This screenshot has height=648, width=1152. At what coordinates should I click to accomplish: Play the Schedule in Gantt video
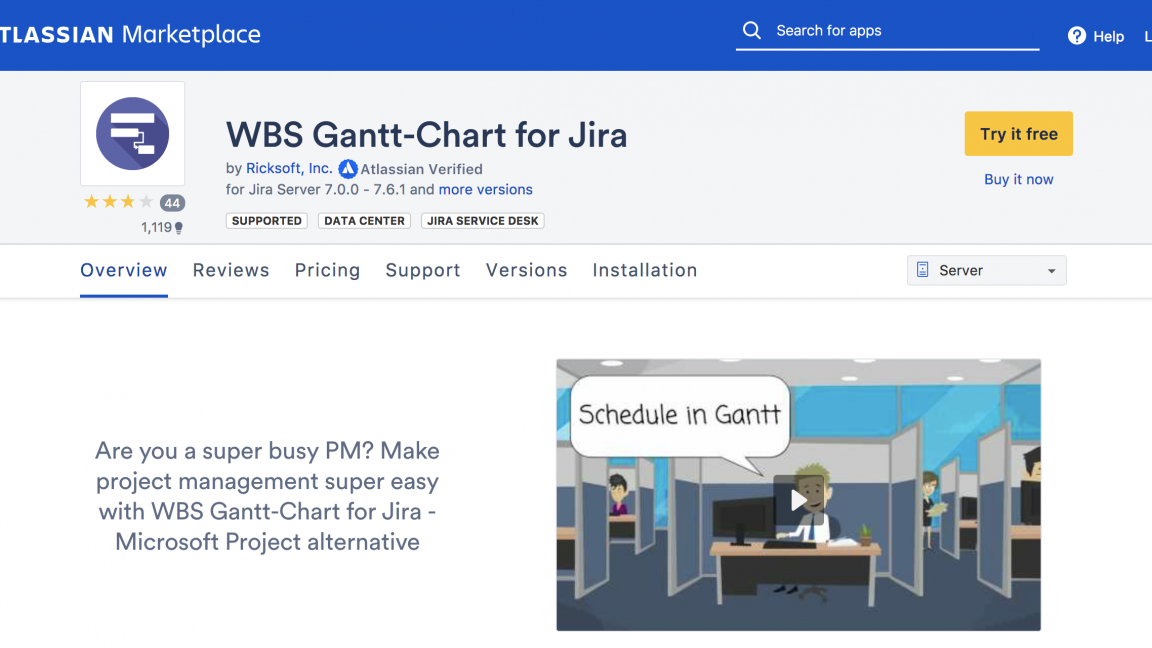799,500
